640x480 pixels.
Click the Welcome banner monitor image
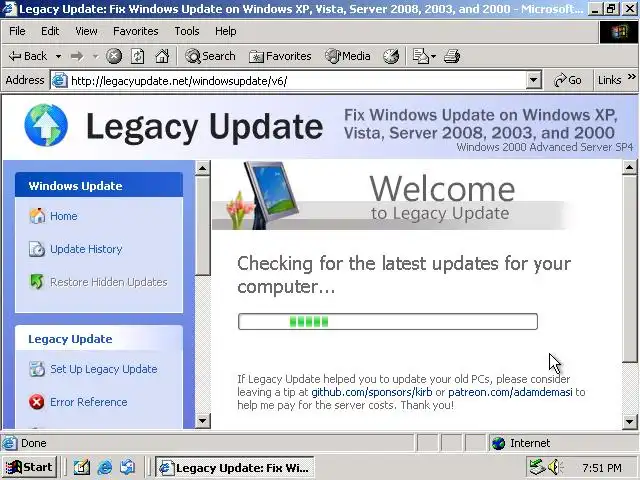coord(270,194)
